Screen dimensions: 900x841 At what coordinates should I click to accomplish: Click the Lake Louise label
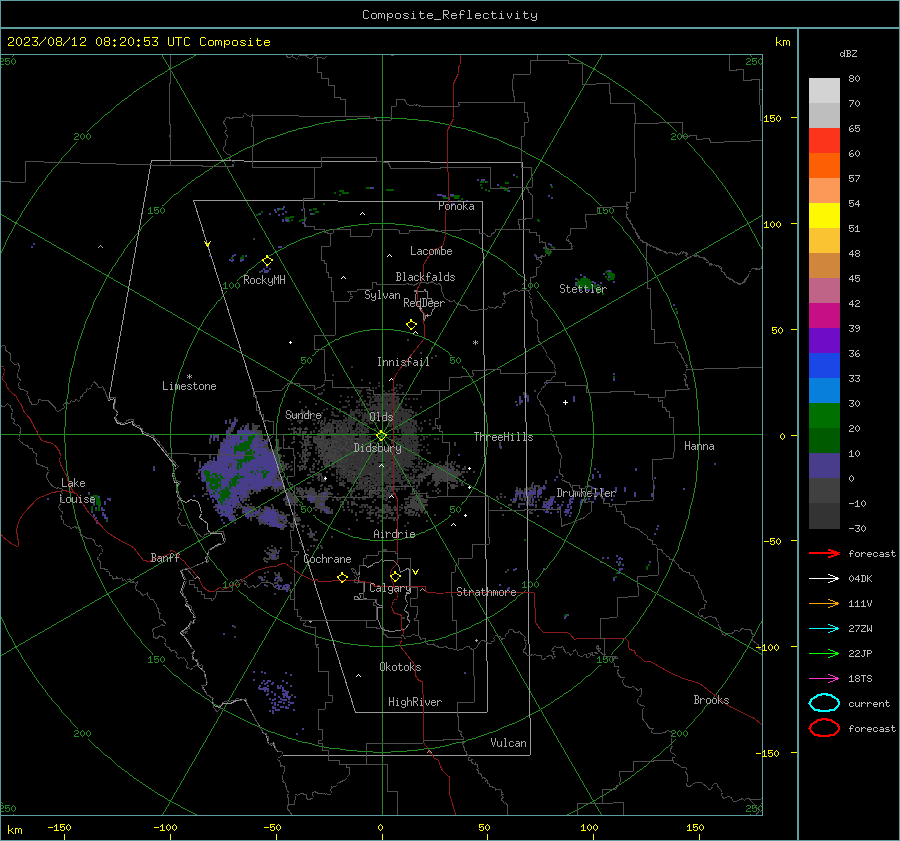click(x=77, y=491)
